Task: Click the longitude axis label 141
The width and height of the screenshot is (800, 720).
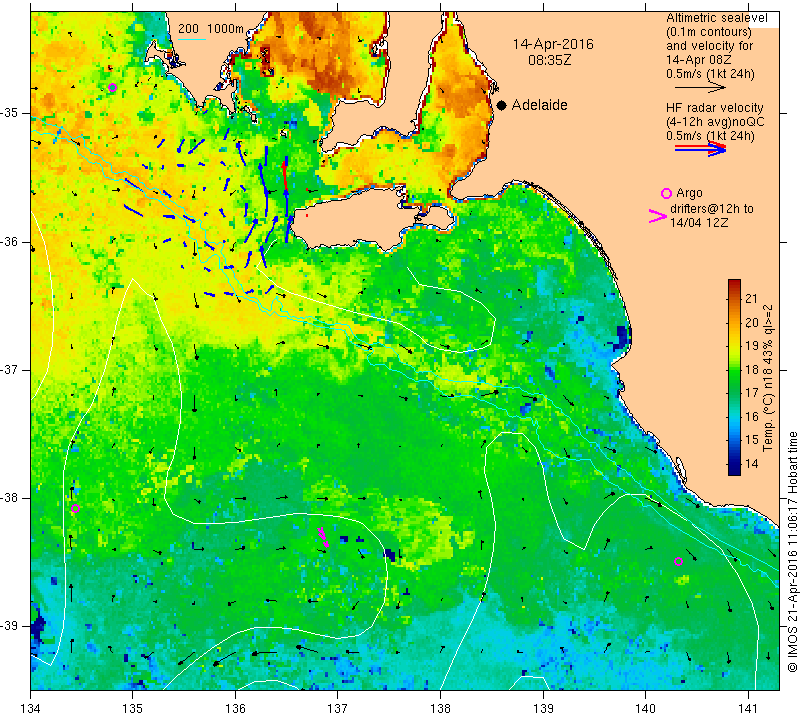Action: (x=748, y=708)
